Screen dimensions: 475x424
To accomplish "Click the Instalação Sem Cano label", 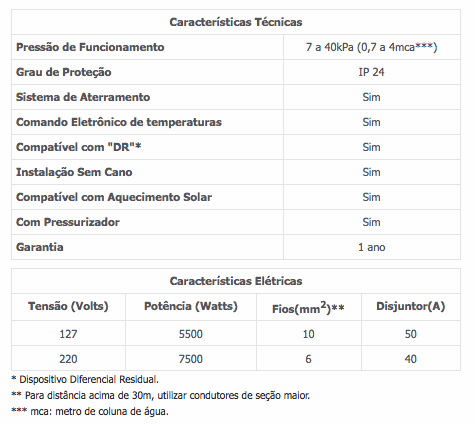I will tap(74, 172).
